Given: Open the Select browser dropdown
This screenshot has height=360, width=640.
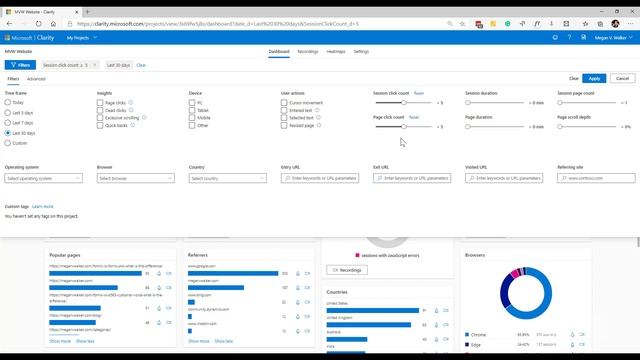Looking at the screenshot, I should coord(136,178).
